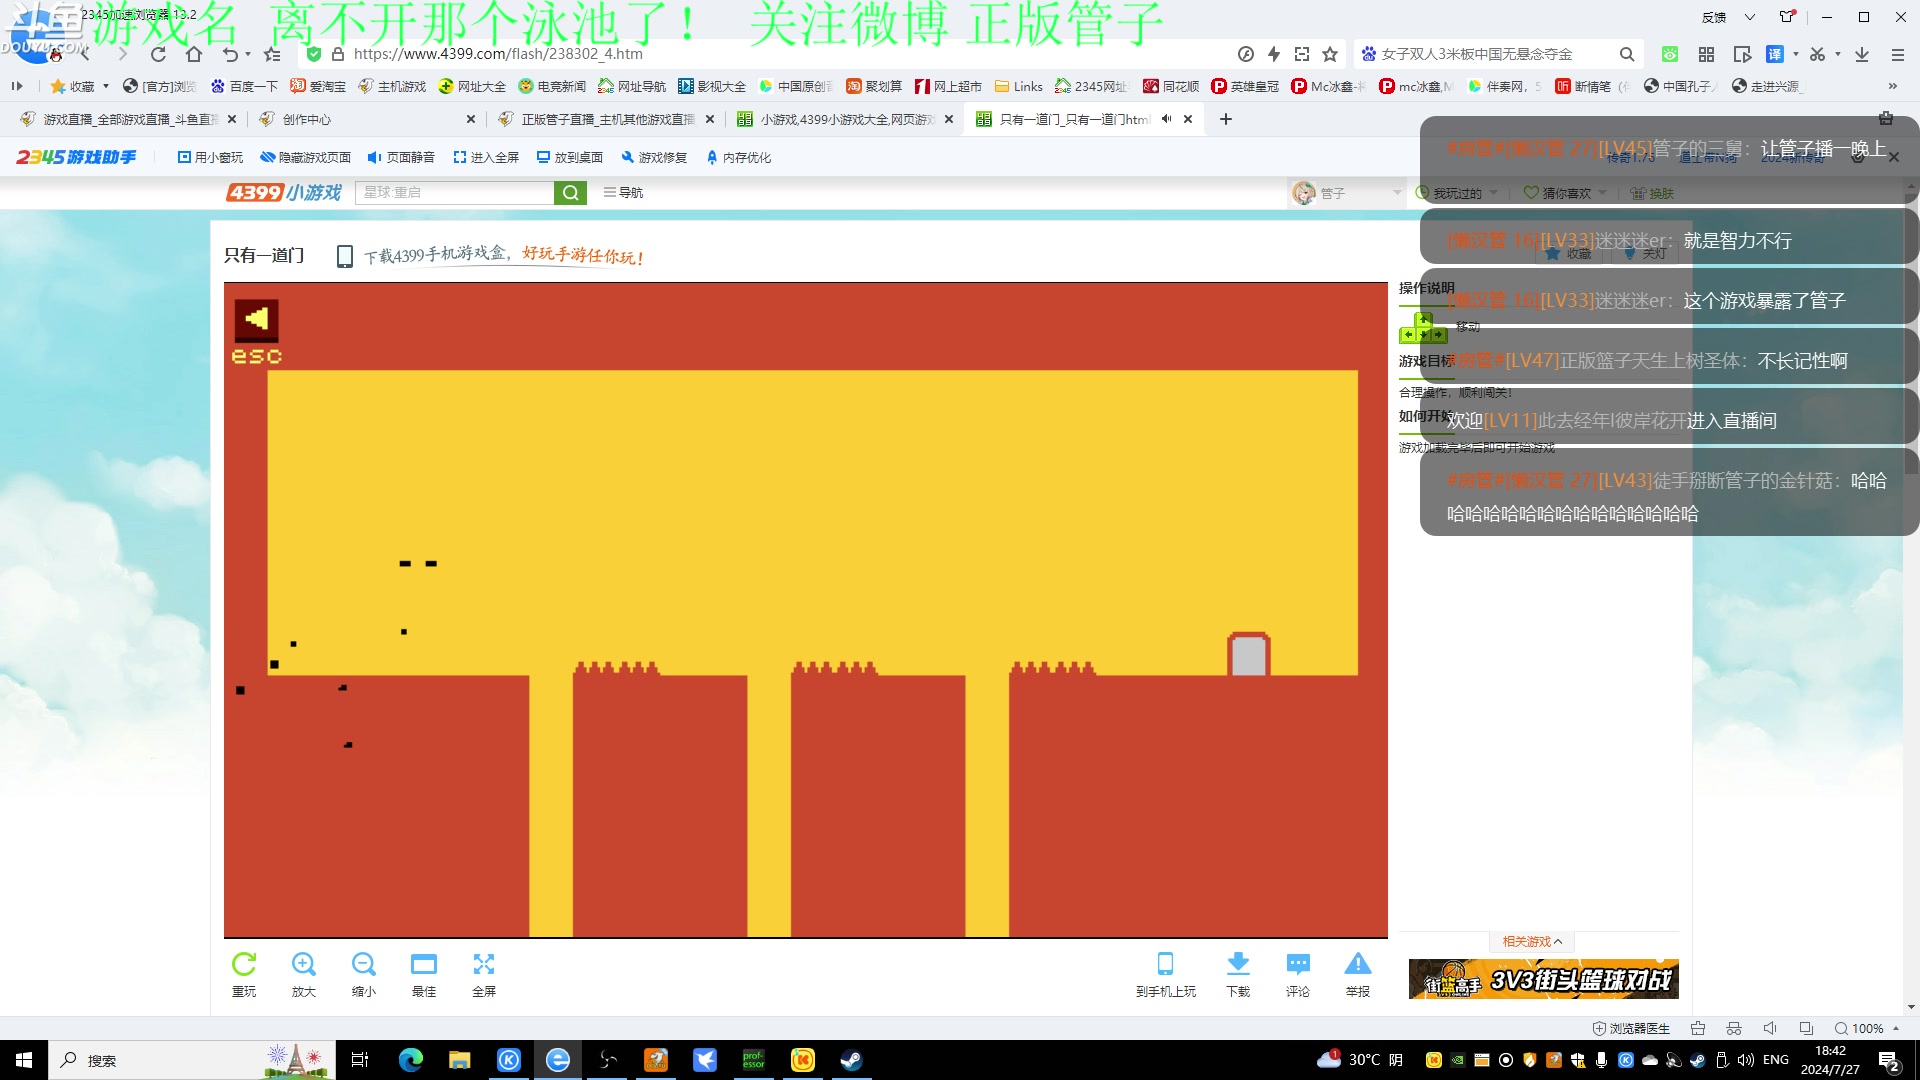1920x1080 pixels.
Task: Go to browser home page icon
Action: click(194, 54)
